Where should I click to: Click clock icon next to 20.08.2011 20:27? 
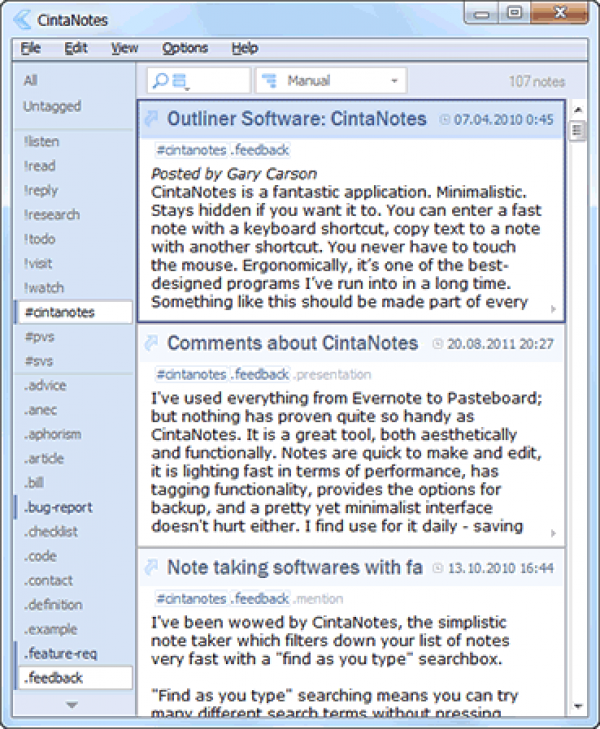pos(438,344)
